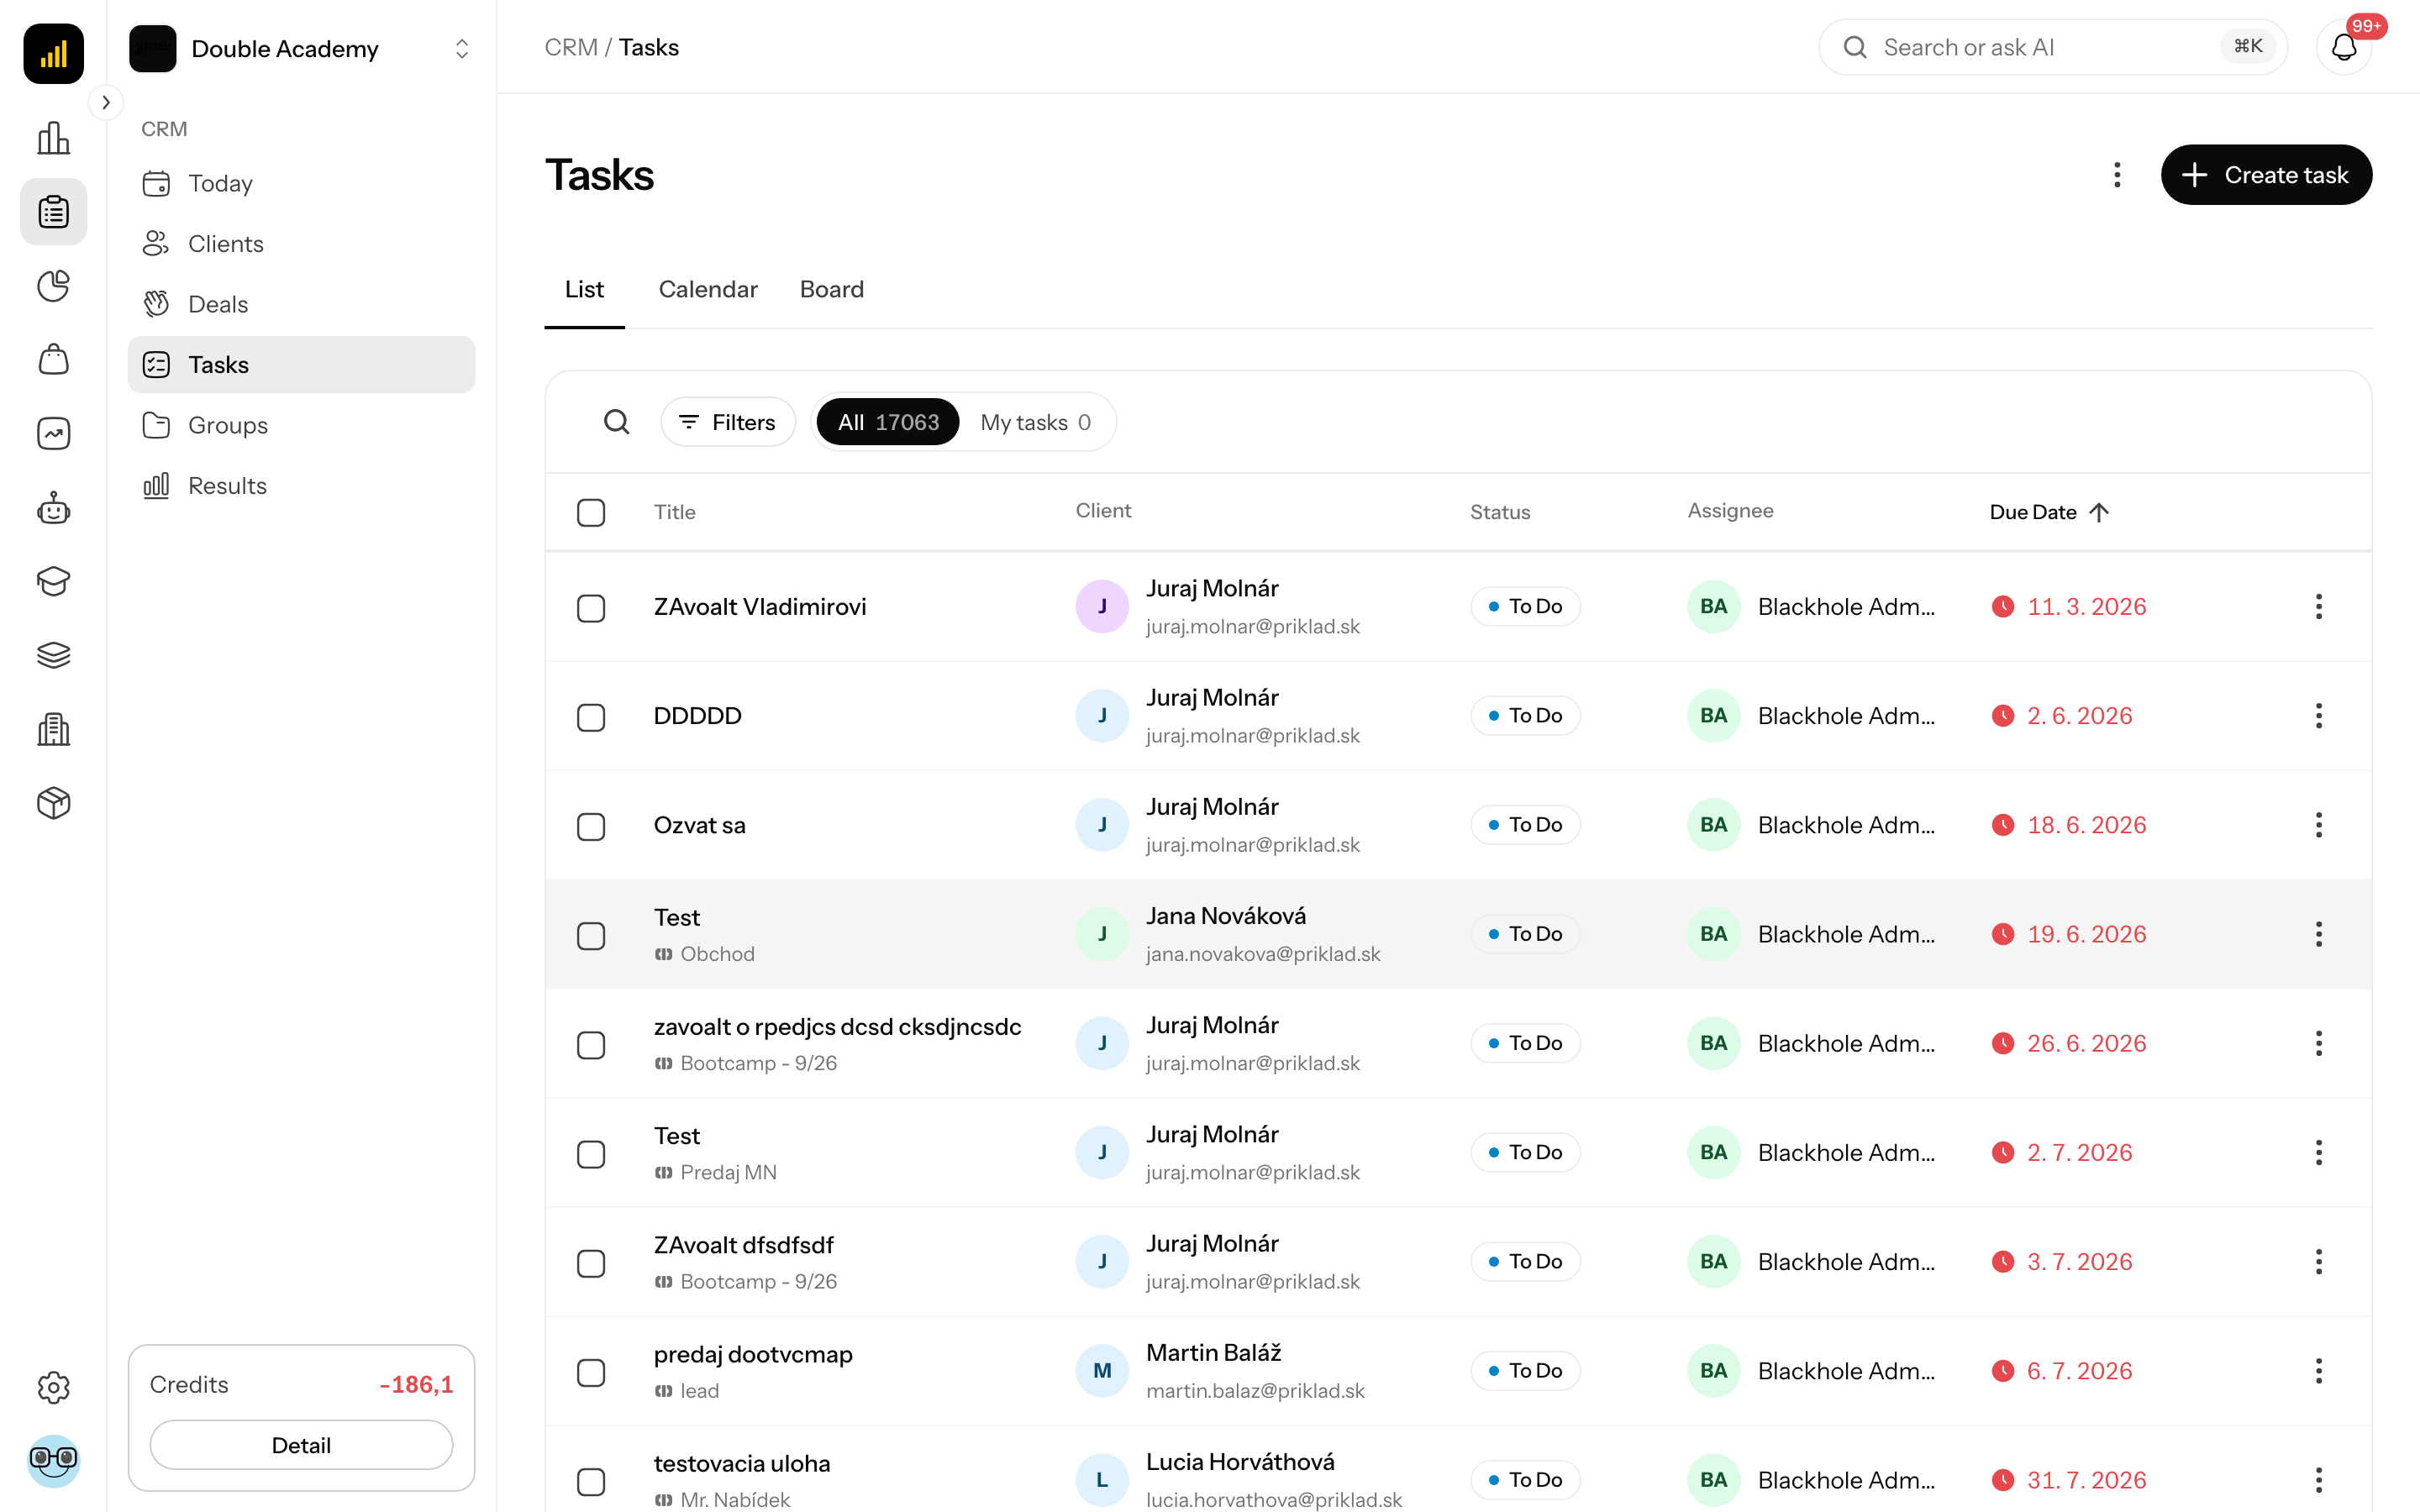Expand the sidebar with the chevron arrow
This screenshot has height=1512, width=2420.
106,102
